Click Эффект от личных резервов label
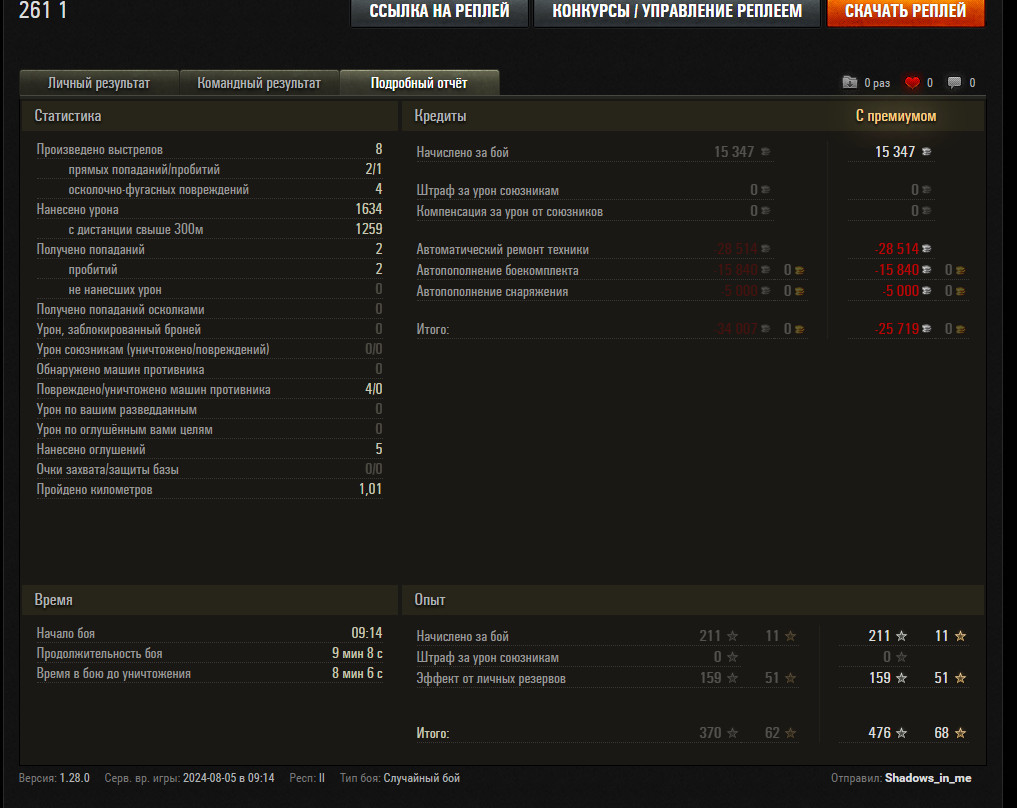 tap(491, 678)
